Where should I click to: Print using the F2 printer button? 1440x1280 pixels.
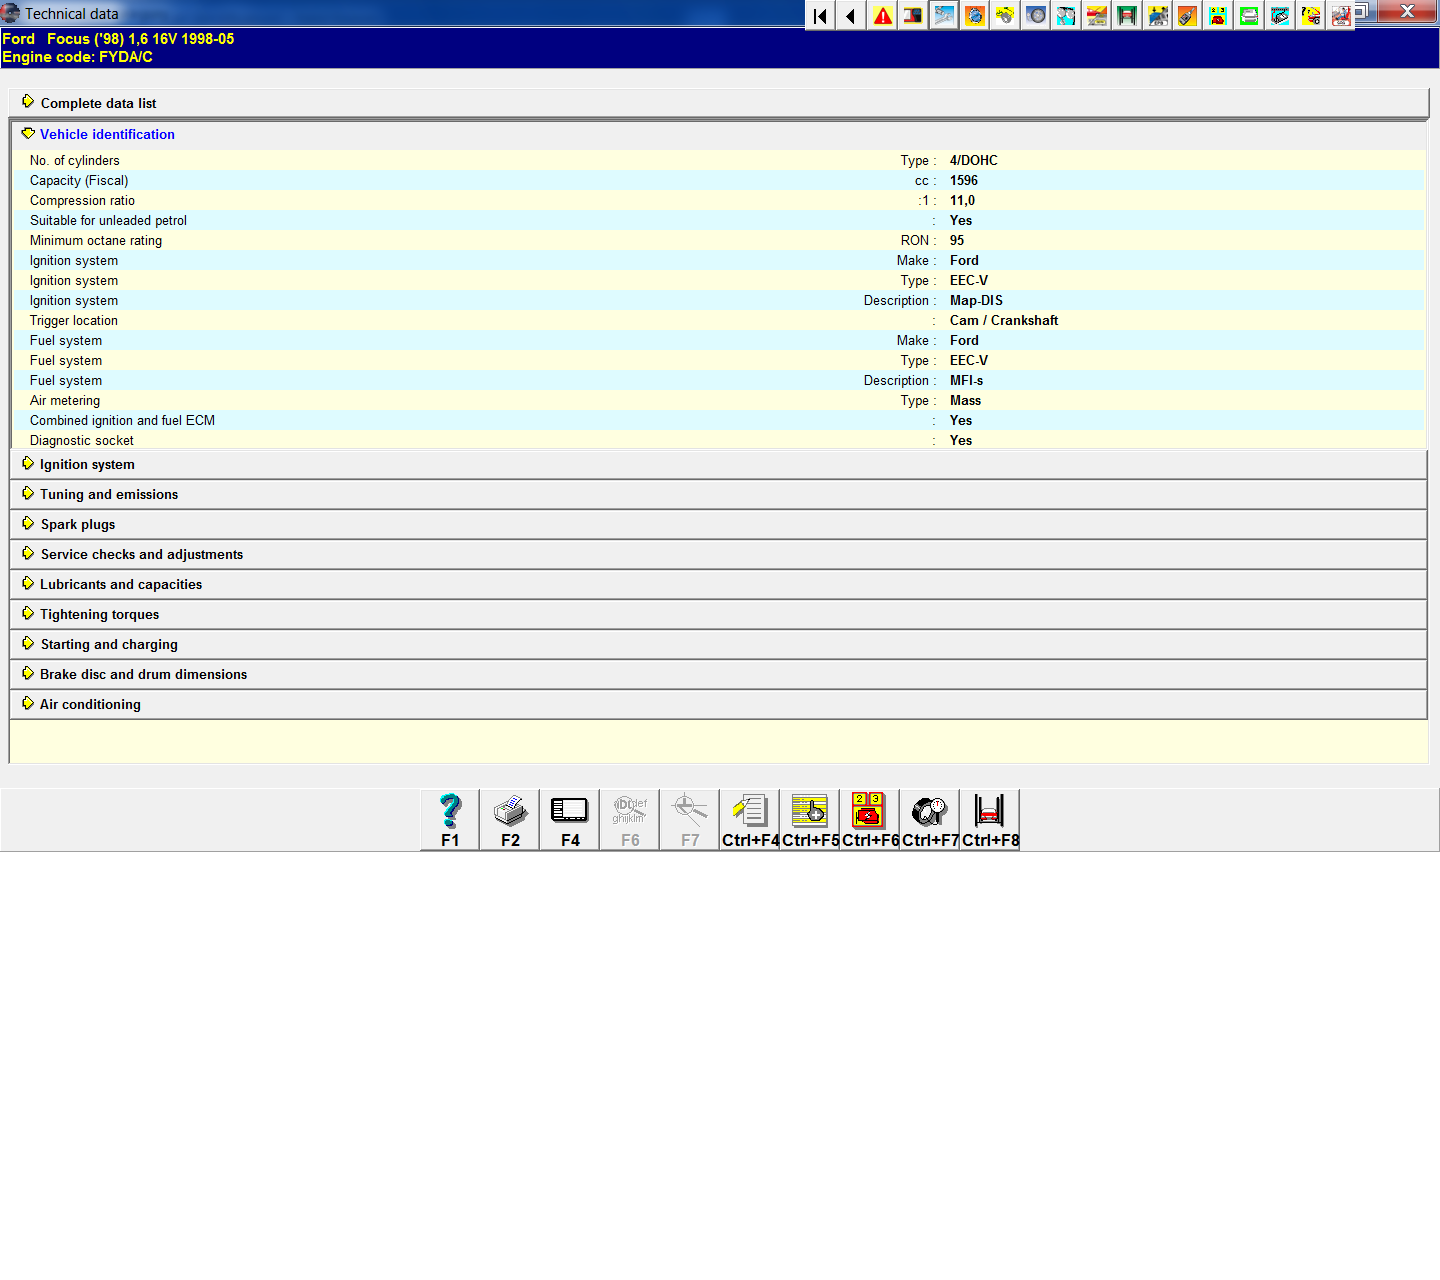click(x=510, y=820)
